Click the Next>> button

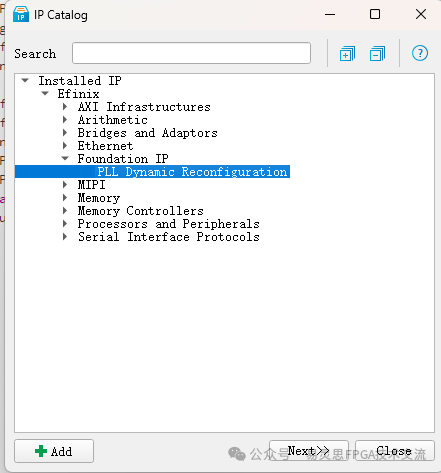309,451
